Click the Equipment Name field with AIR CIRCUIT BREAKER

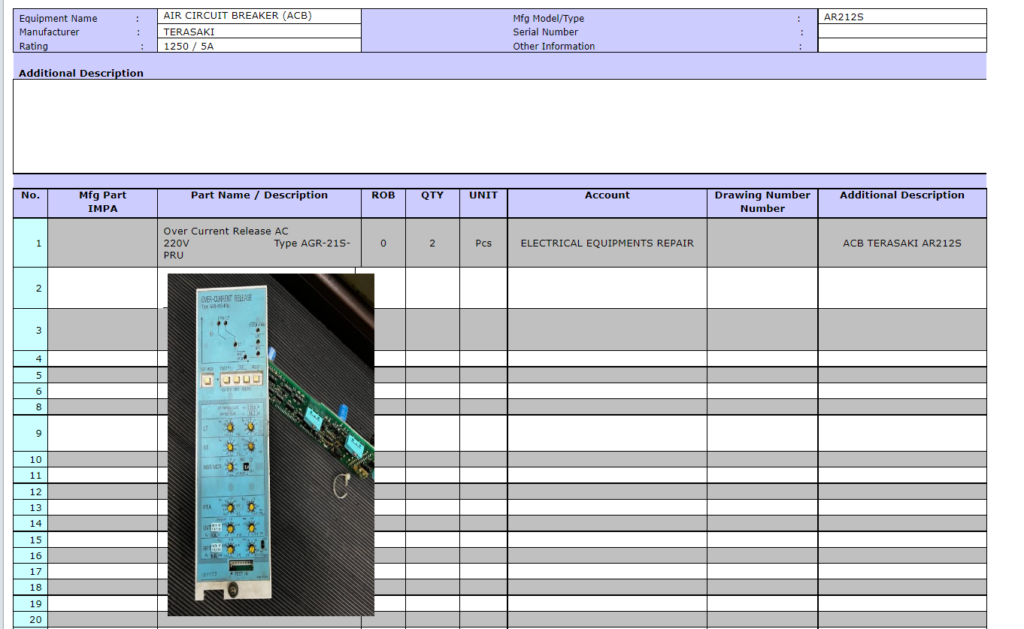(x=259, y=17)
